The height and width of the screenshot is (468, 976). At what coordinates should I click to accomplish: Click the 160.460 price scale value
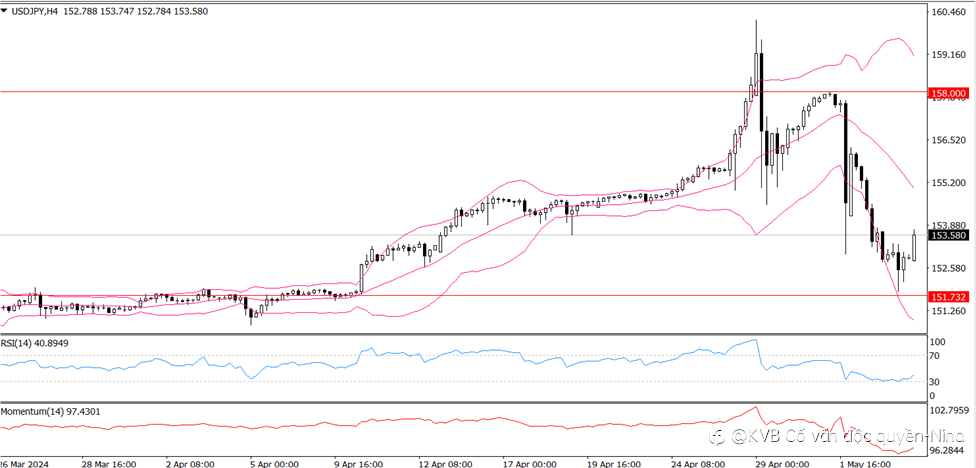(949, 12)
